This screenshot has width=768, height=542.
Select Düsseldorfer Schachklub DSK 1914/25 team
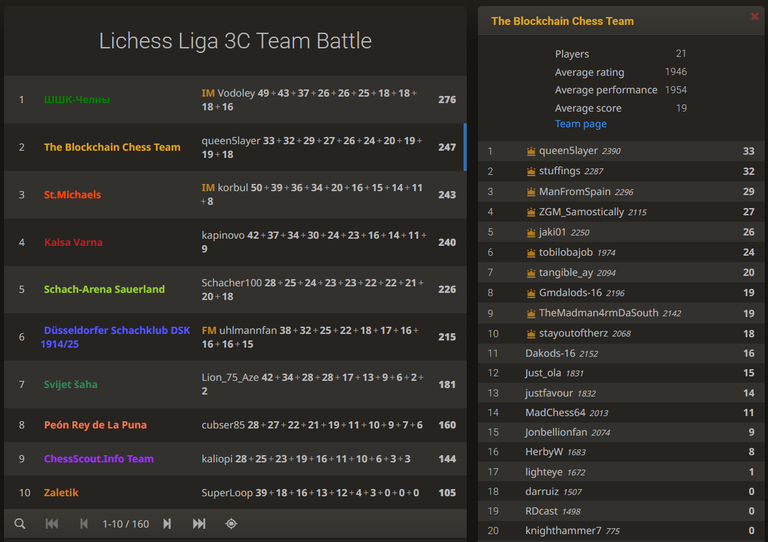235,337
